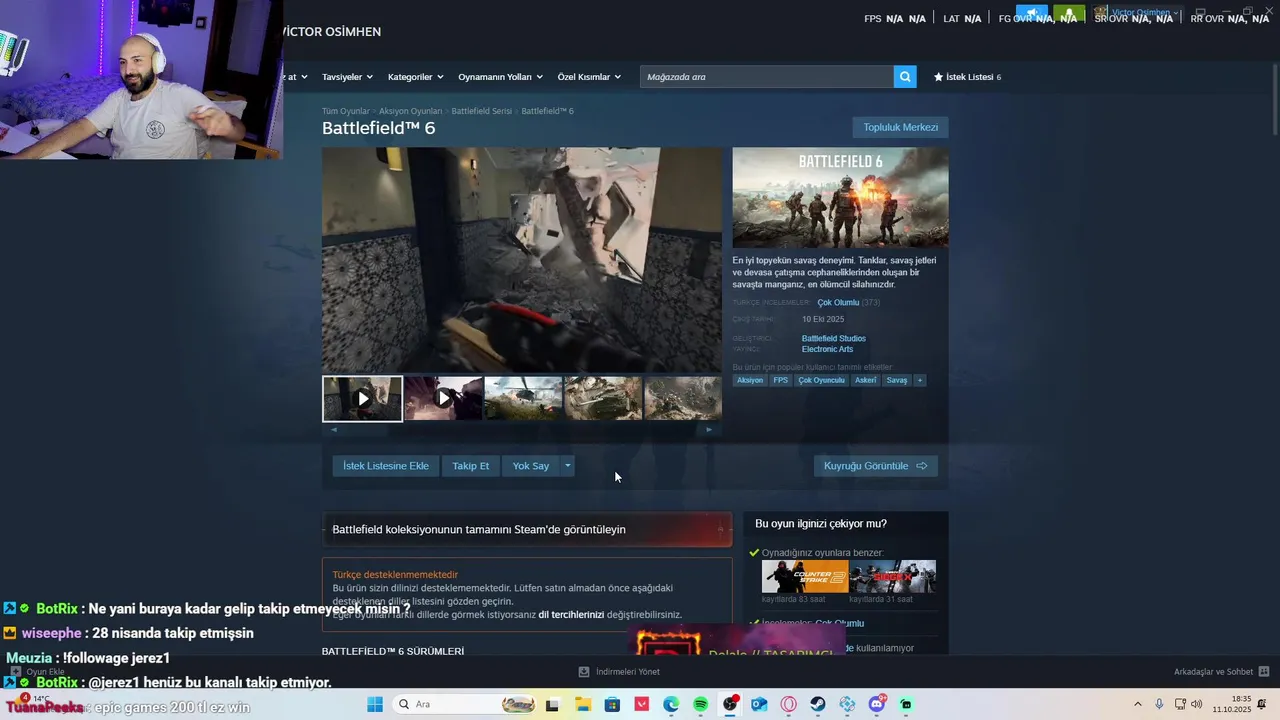Select the Aksiyon tag

coord(750,380)
